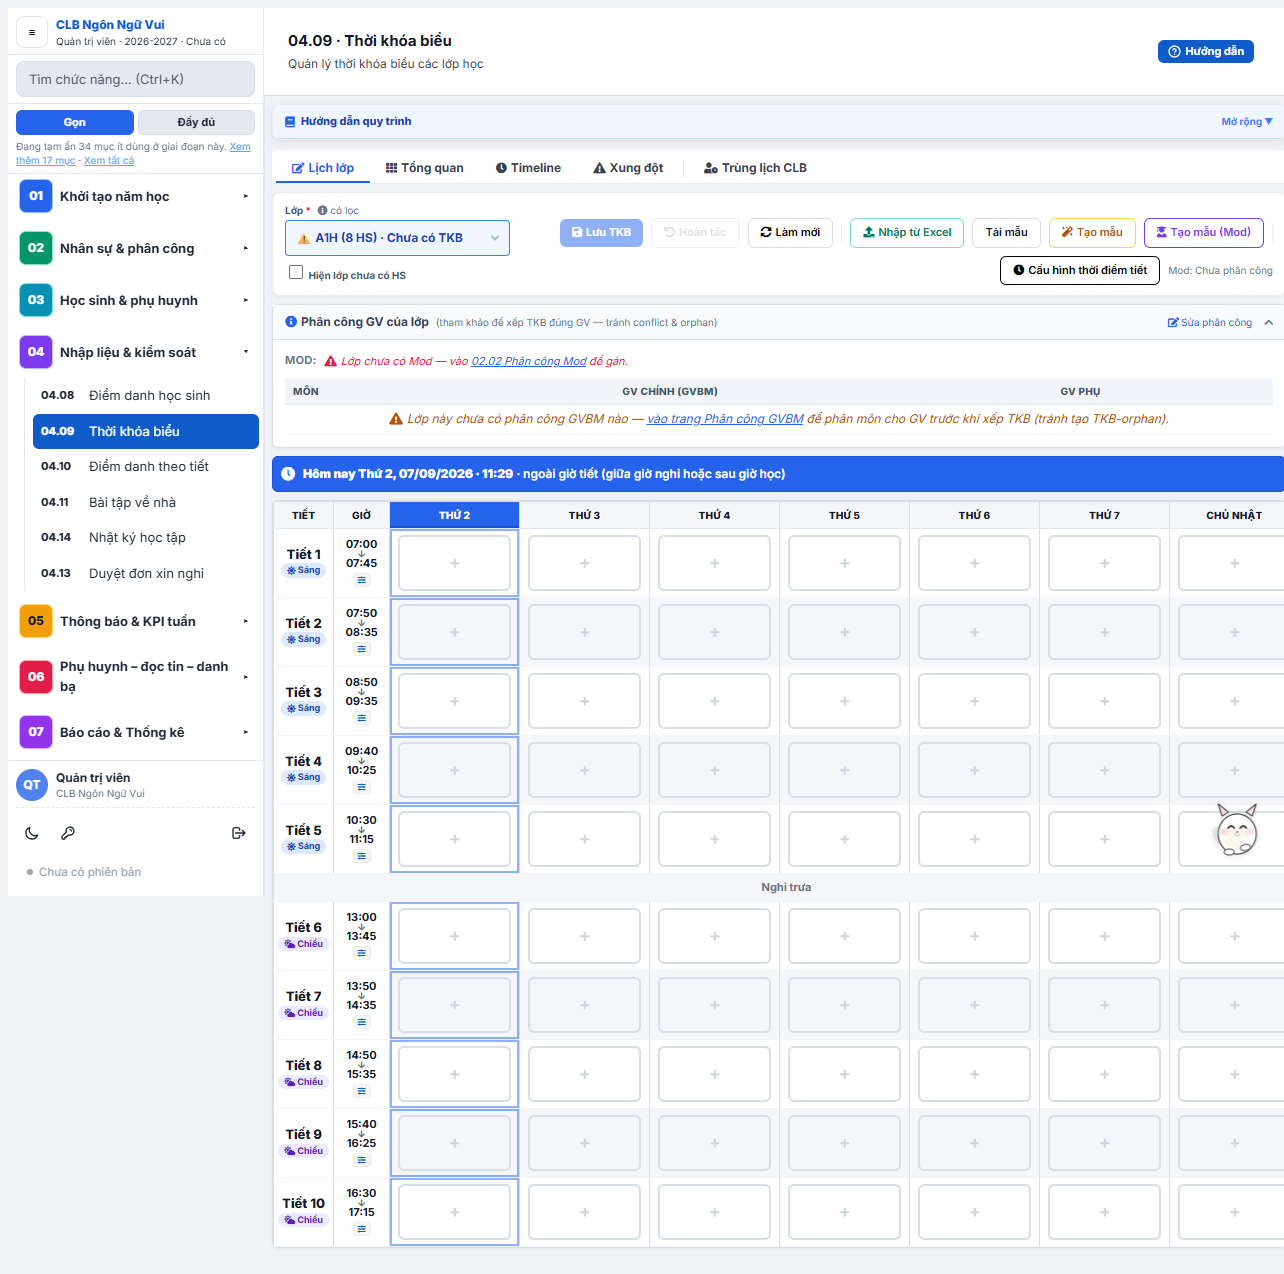
Task: Click the key icon in the sidebar footer
Action: tap(68, 833)
